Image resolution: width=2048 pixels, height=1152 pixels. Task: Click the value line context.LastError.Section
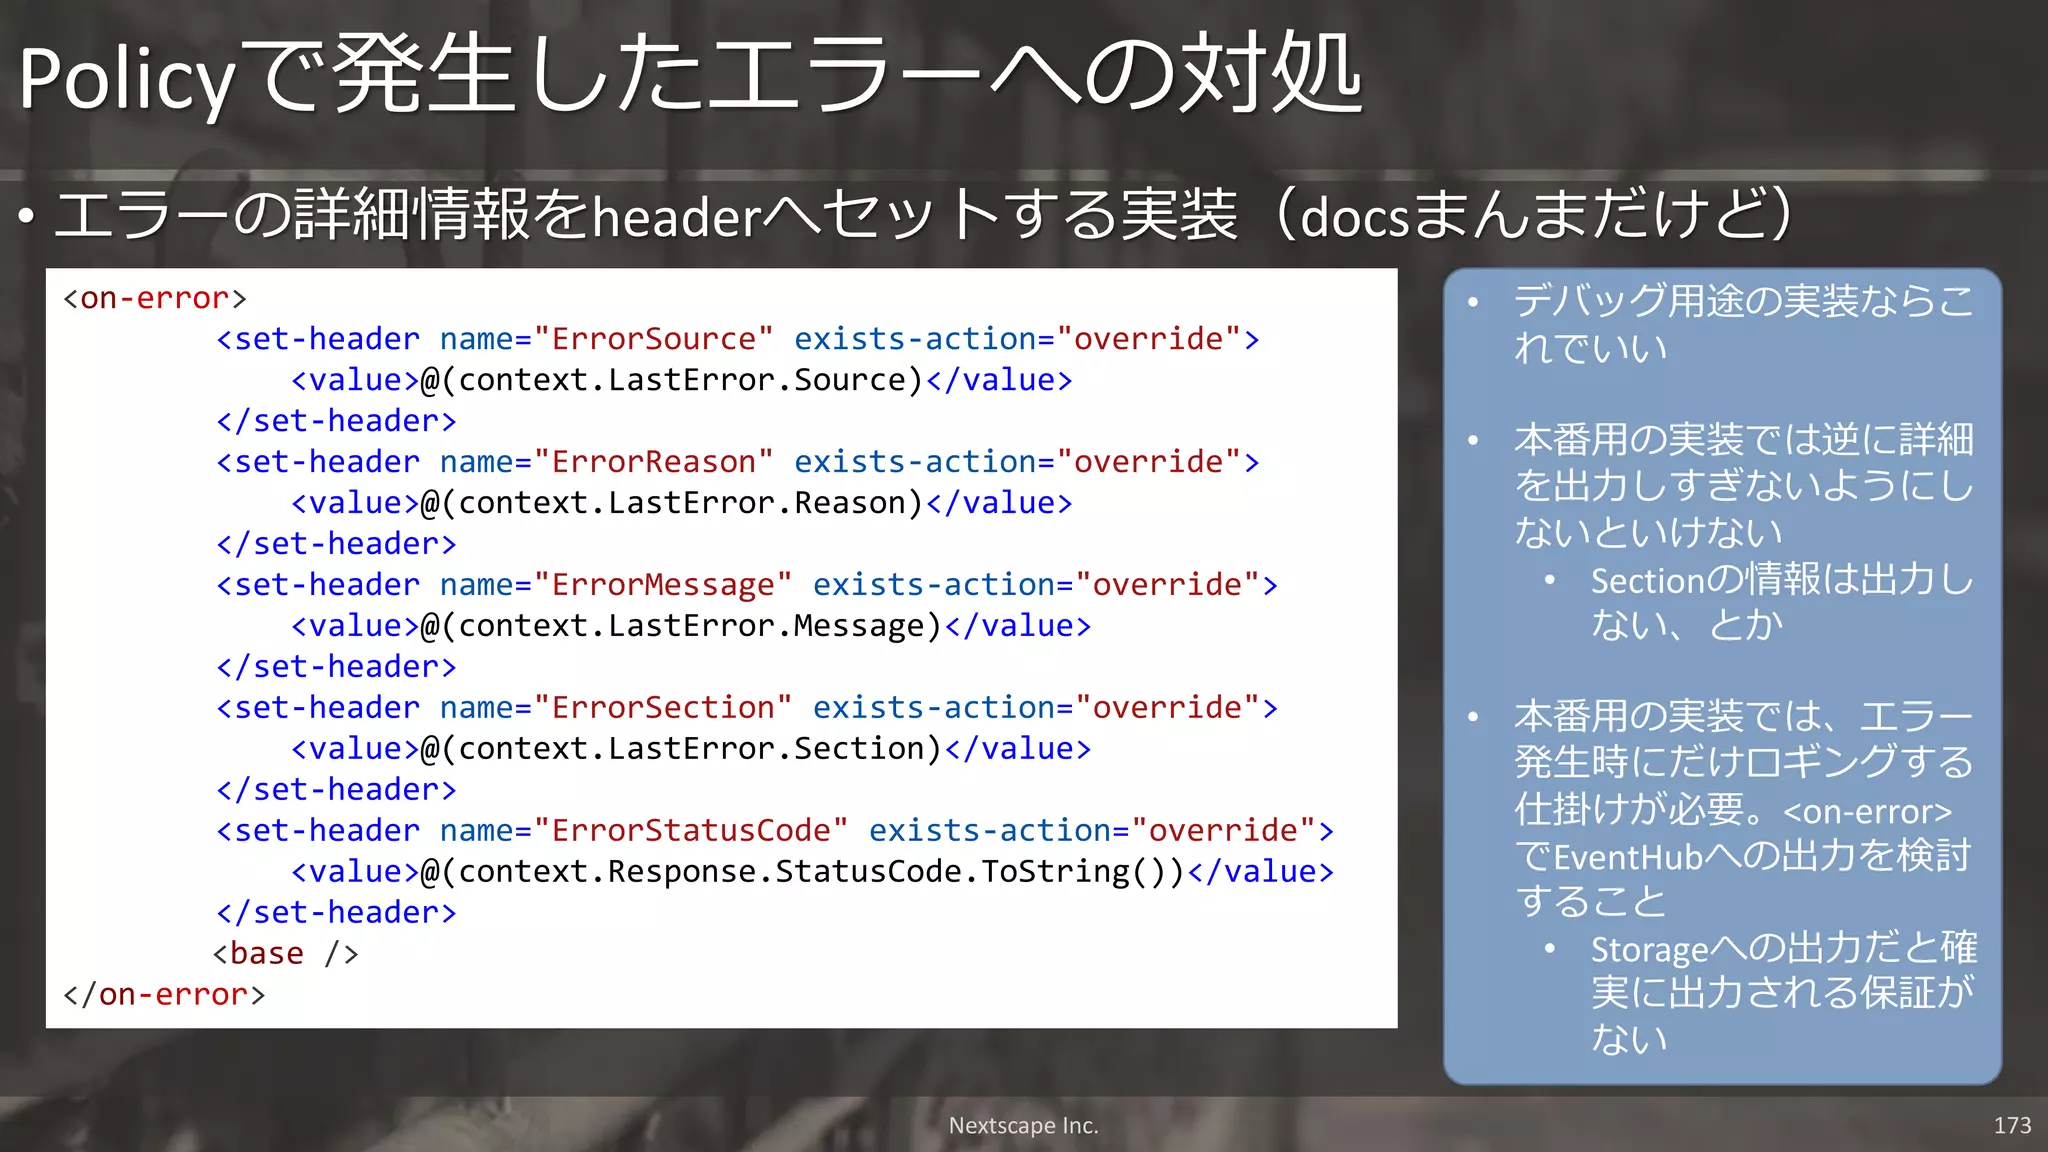click(691, 749)
